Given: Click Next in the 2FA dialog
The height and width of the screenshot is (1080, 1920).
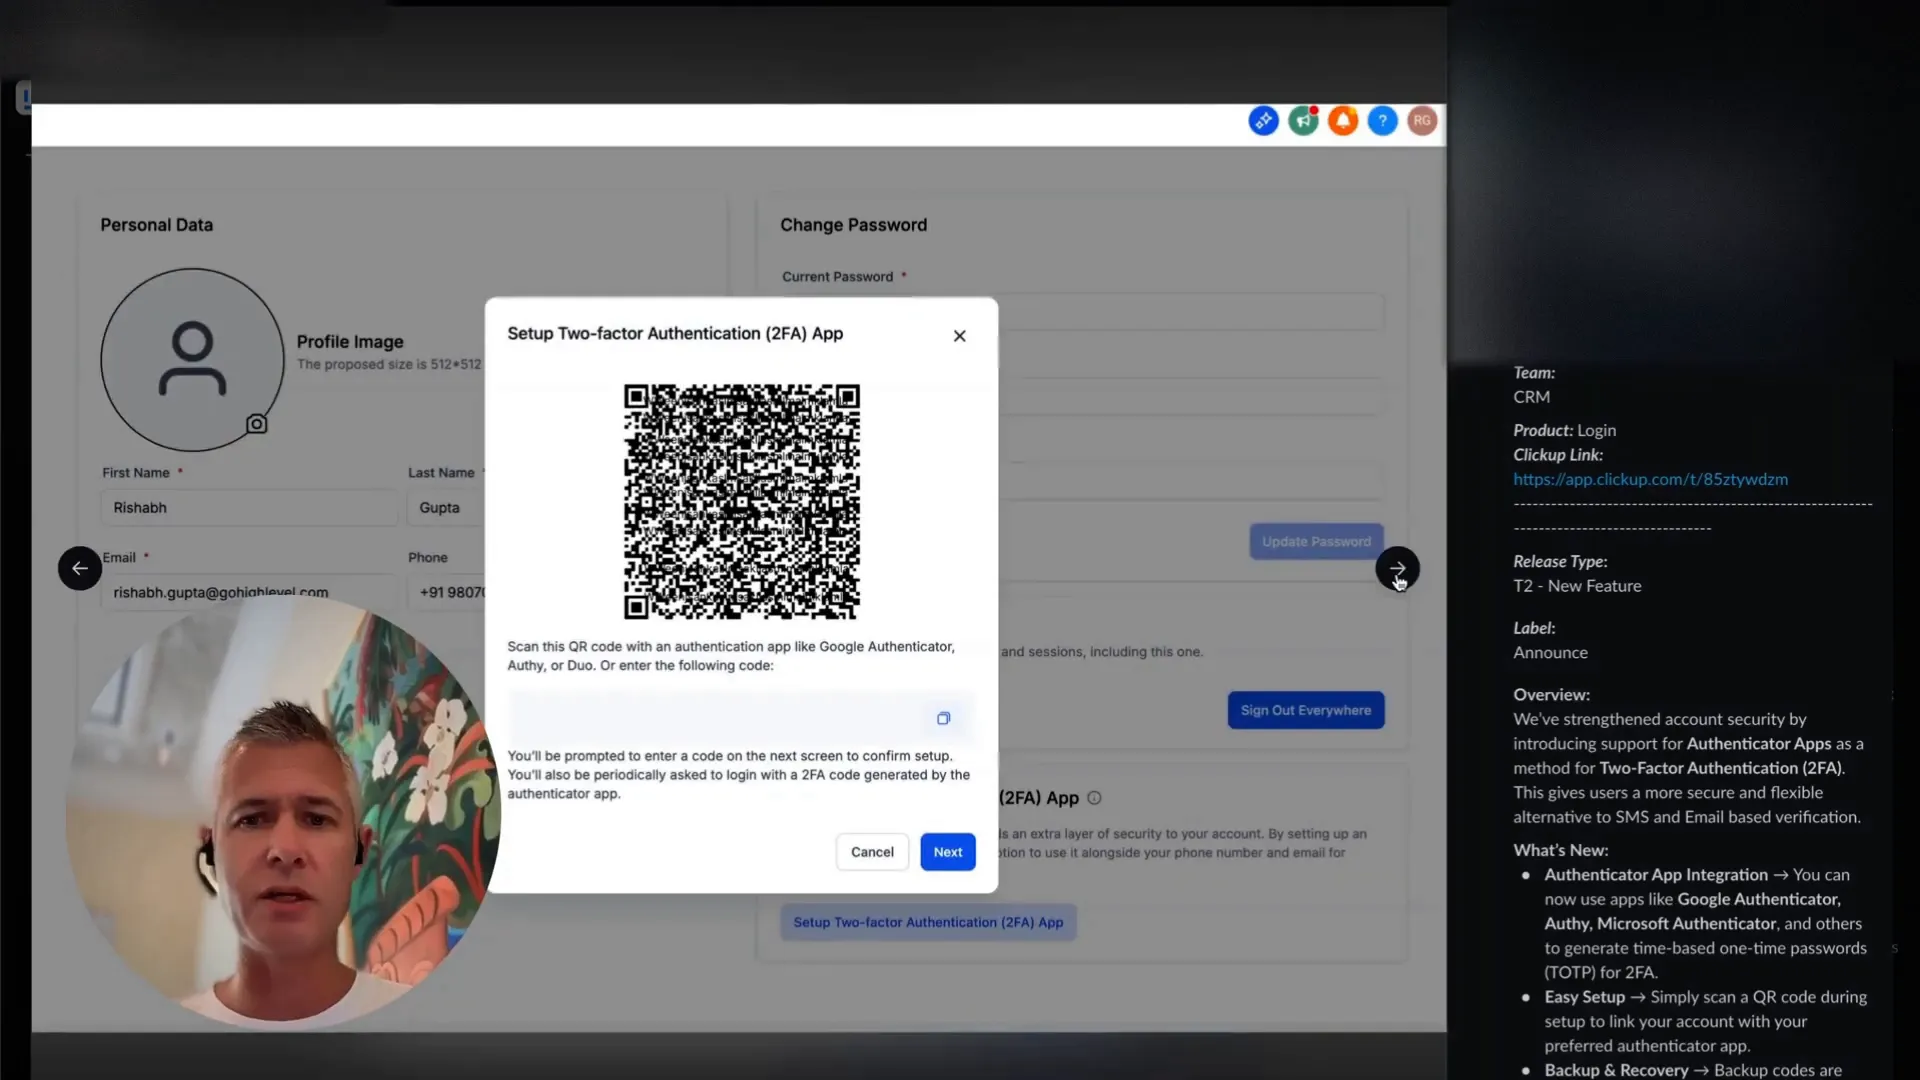Looking at the screenshot, I should tap(947, 852).
